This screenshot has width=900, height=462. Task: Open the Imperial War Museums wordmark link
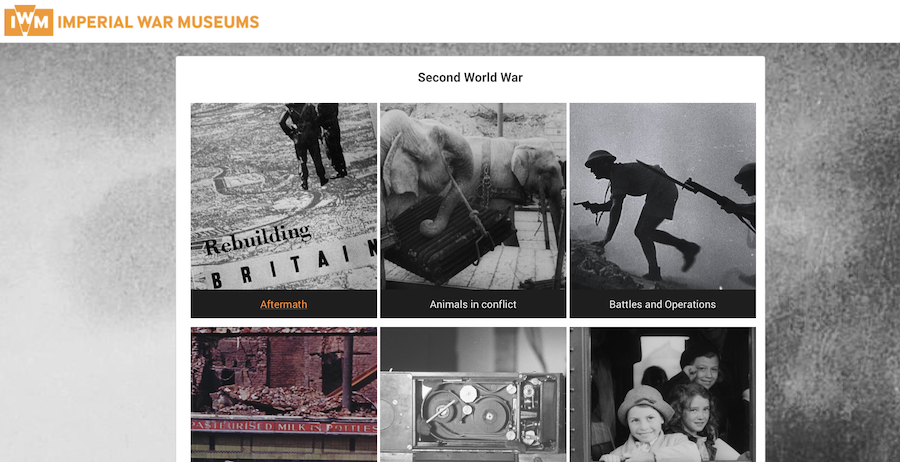tap(158, 22)
